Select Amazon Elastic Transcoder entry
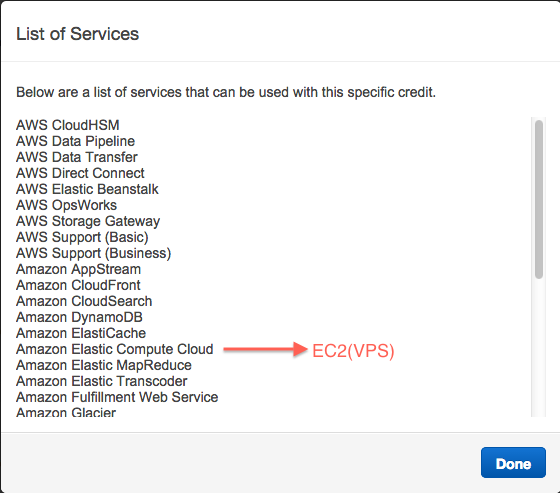The width and height of the screenshot is (560, 493). pos(101,381)
